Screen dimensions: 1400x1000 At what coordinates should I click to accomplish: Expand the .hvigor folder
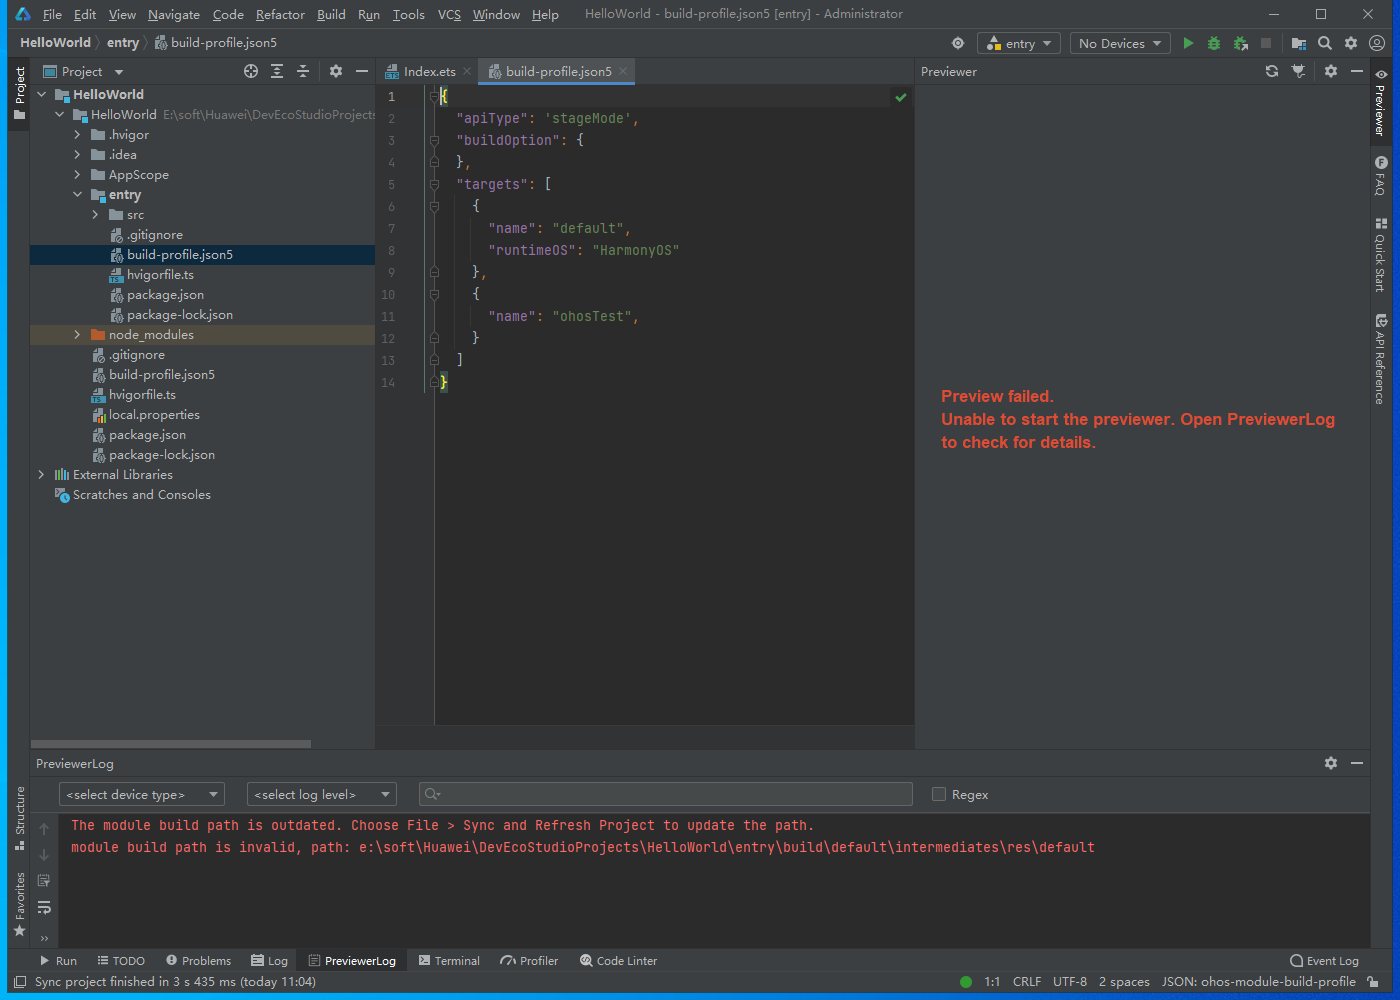click(77, 134)
